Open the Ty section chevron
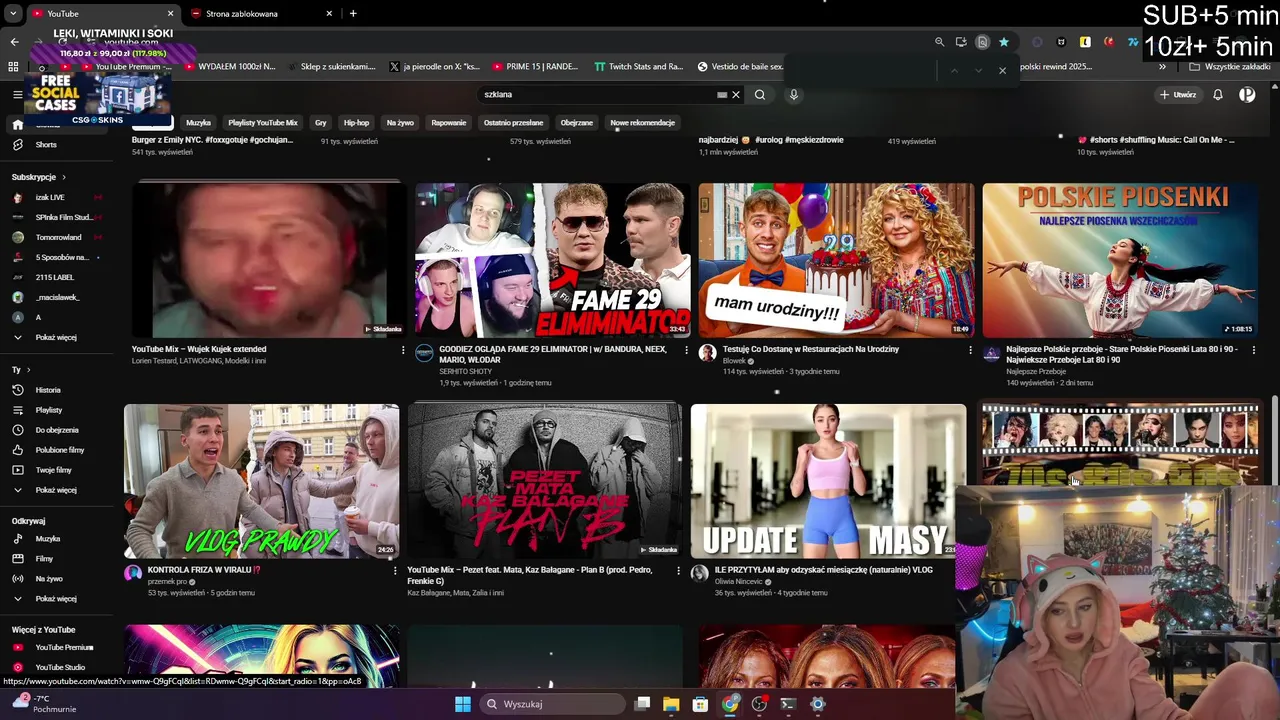 pos(27,370)
